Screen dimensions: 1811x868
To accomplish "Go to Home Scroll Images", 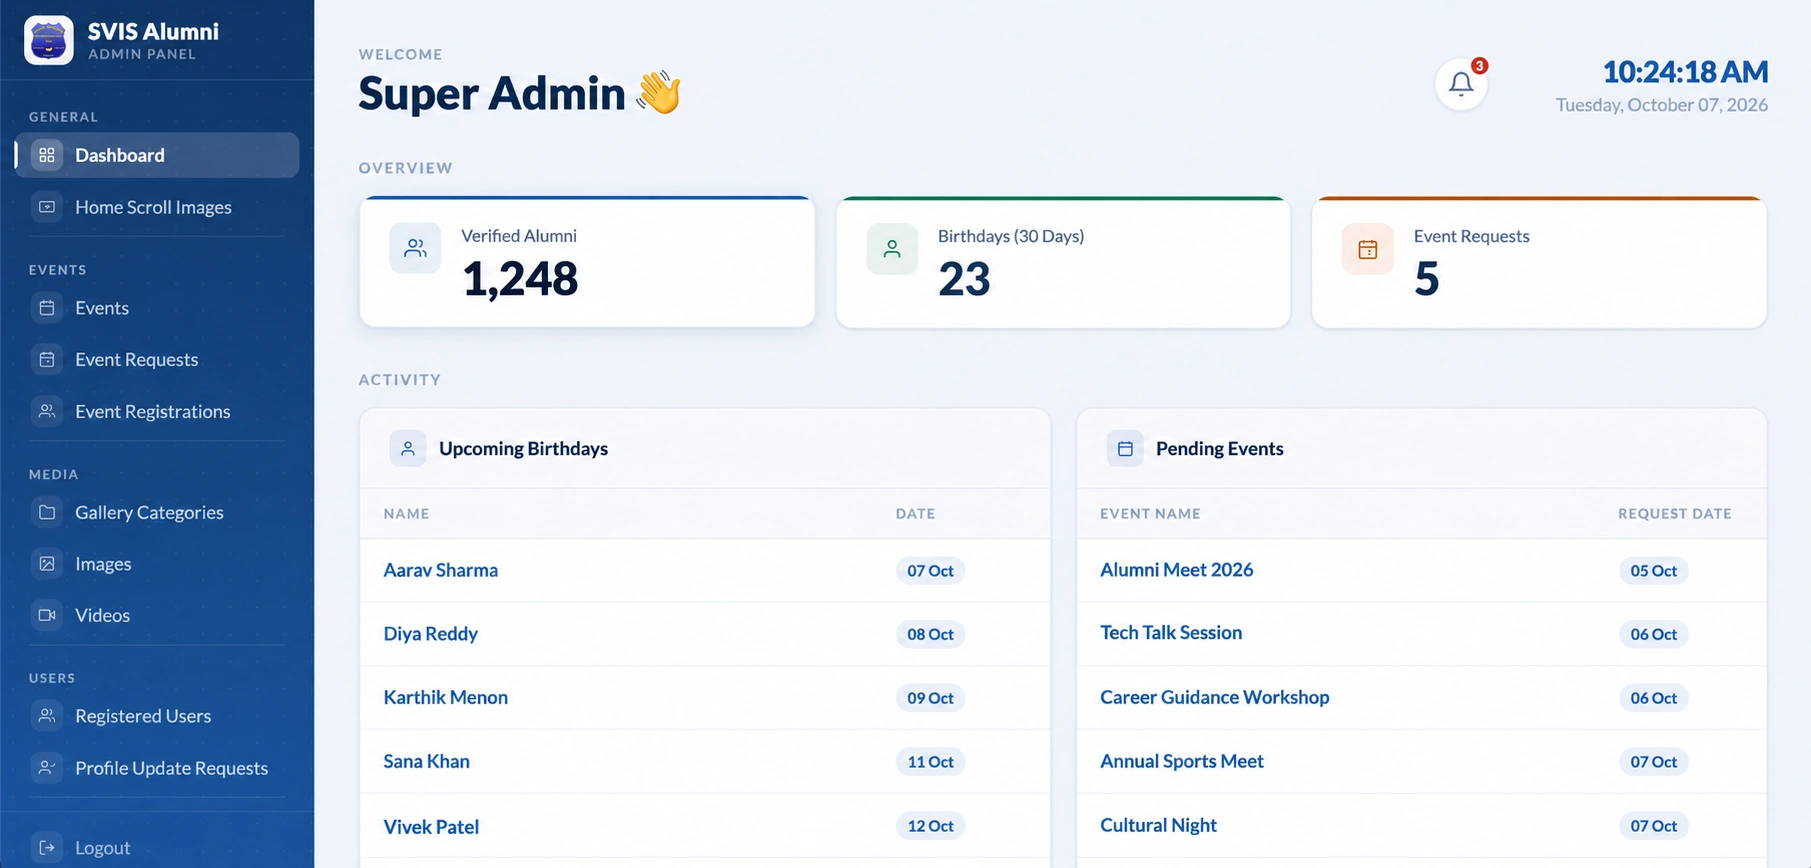I will [157, 207].
